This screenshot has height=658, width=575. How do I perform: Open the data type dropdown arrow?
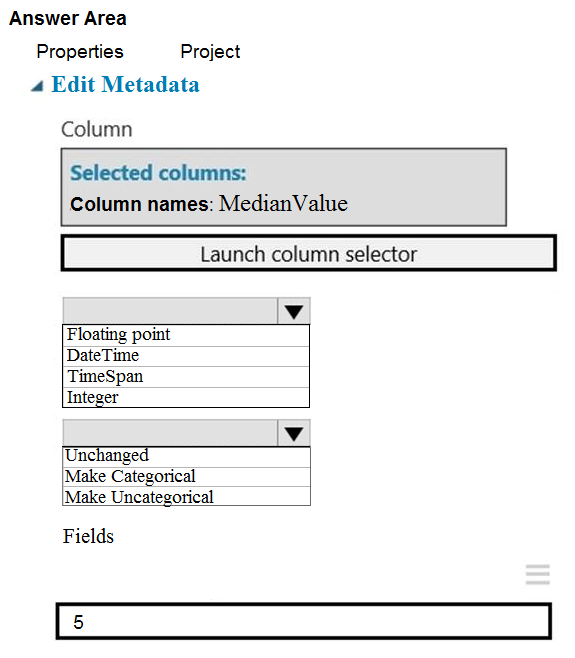pyautogui.click(x=294, y=311)
